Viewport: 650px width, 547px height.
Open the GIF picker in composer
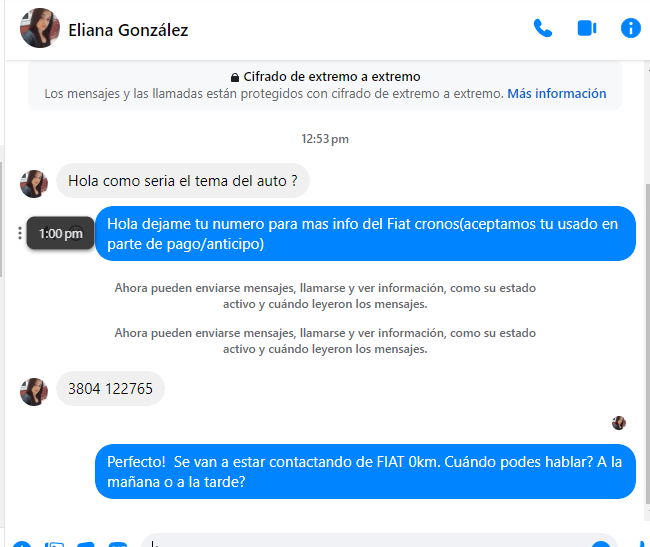click(x=118, y=544)
